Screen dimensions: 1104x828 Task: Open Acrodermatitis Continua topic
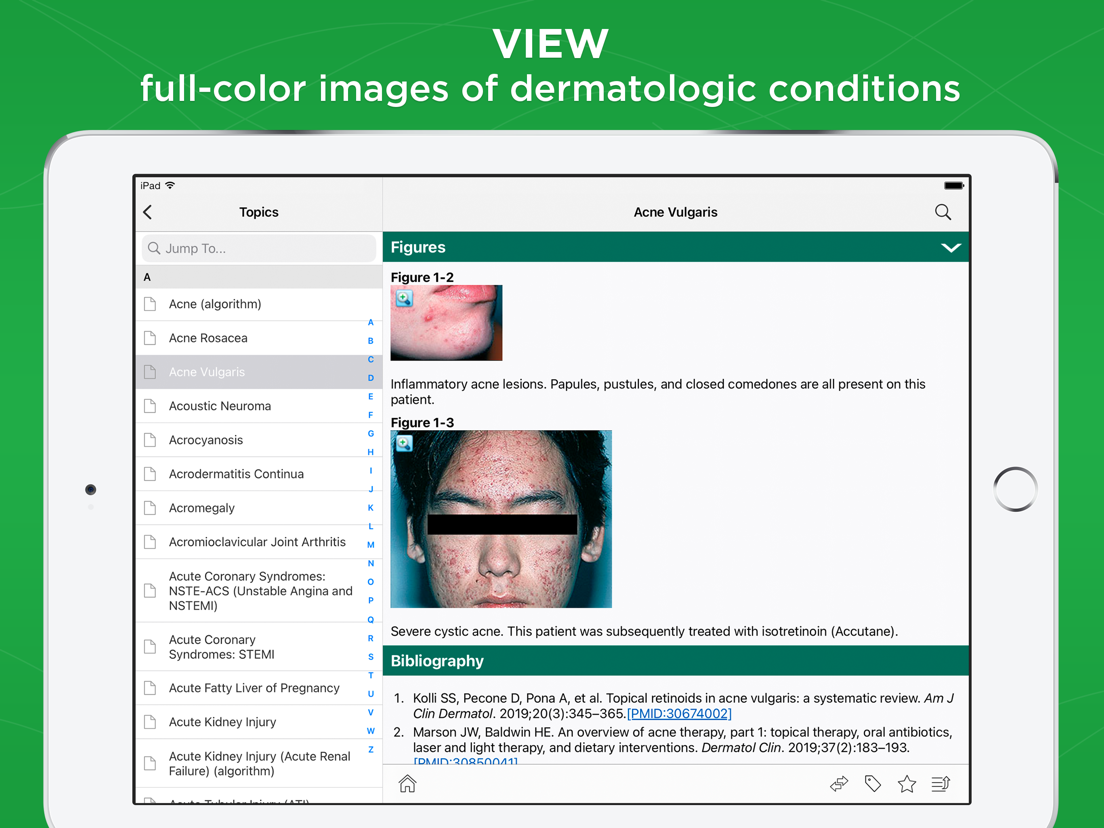pos(258,474)
